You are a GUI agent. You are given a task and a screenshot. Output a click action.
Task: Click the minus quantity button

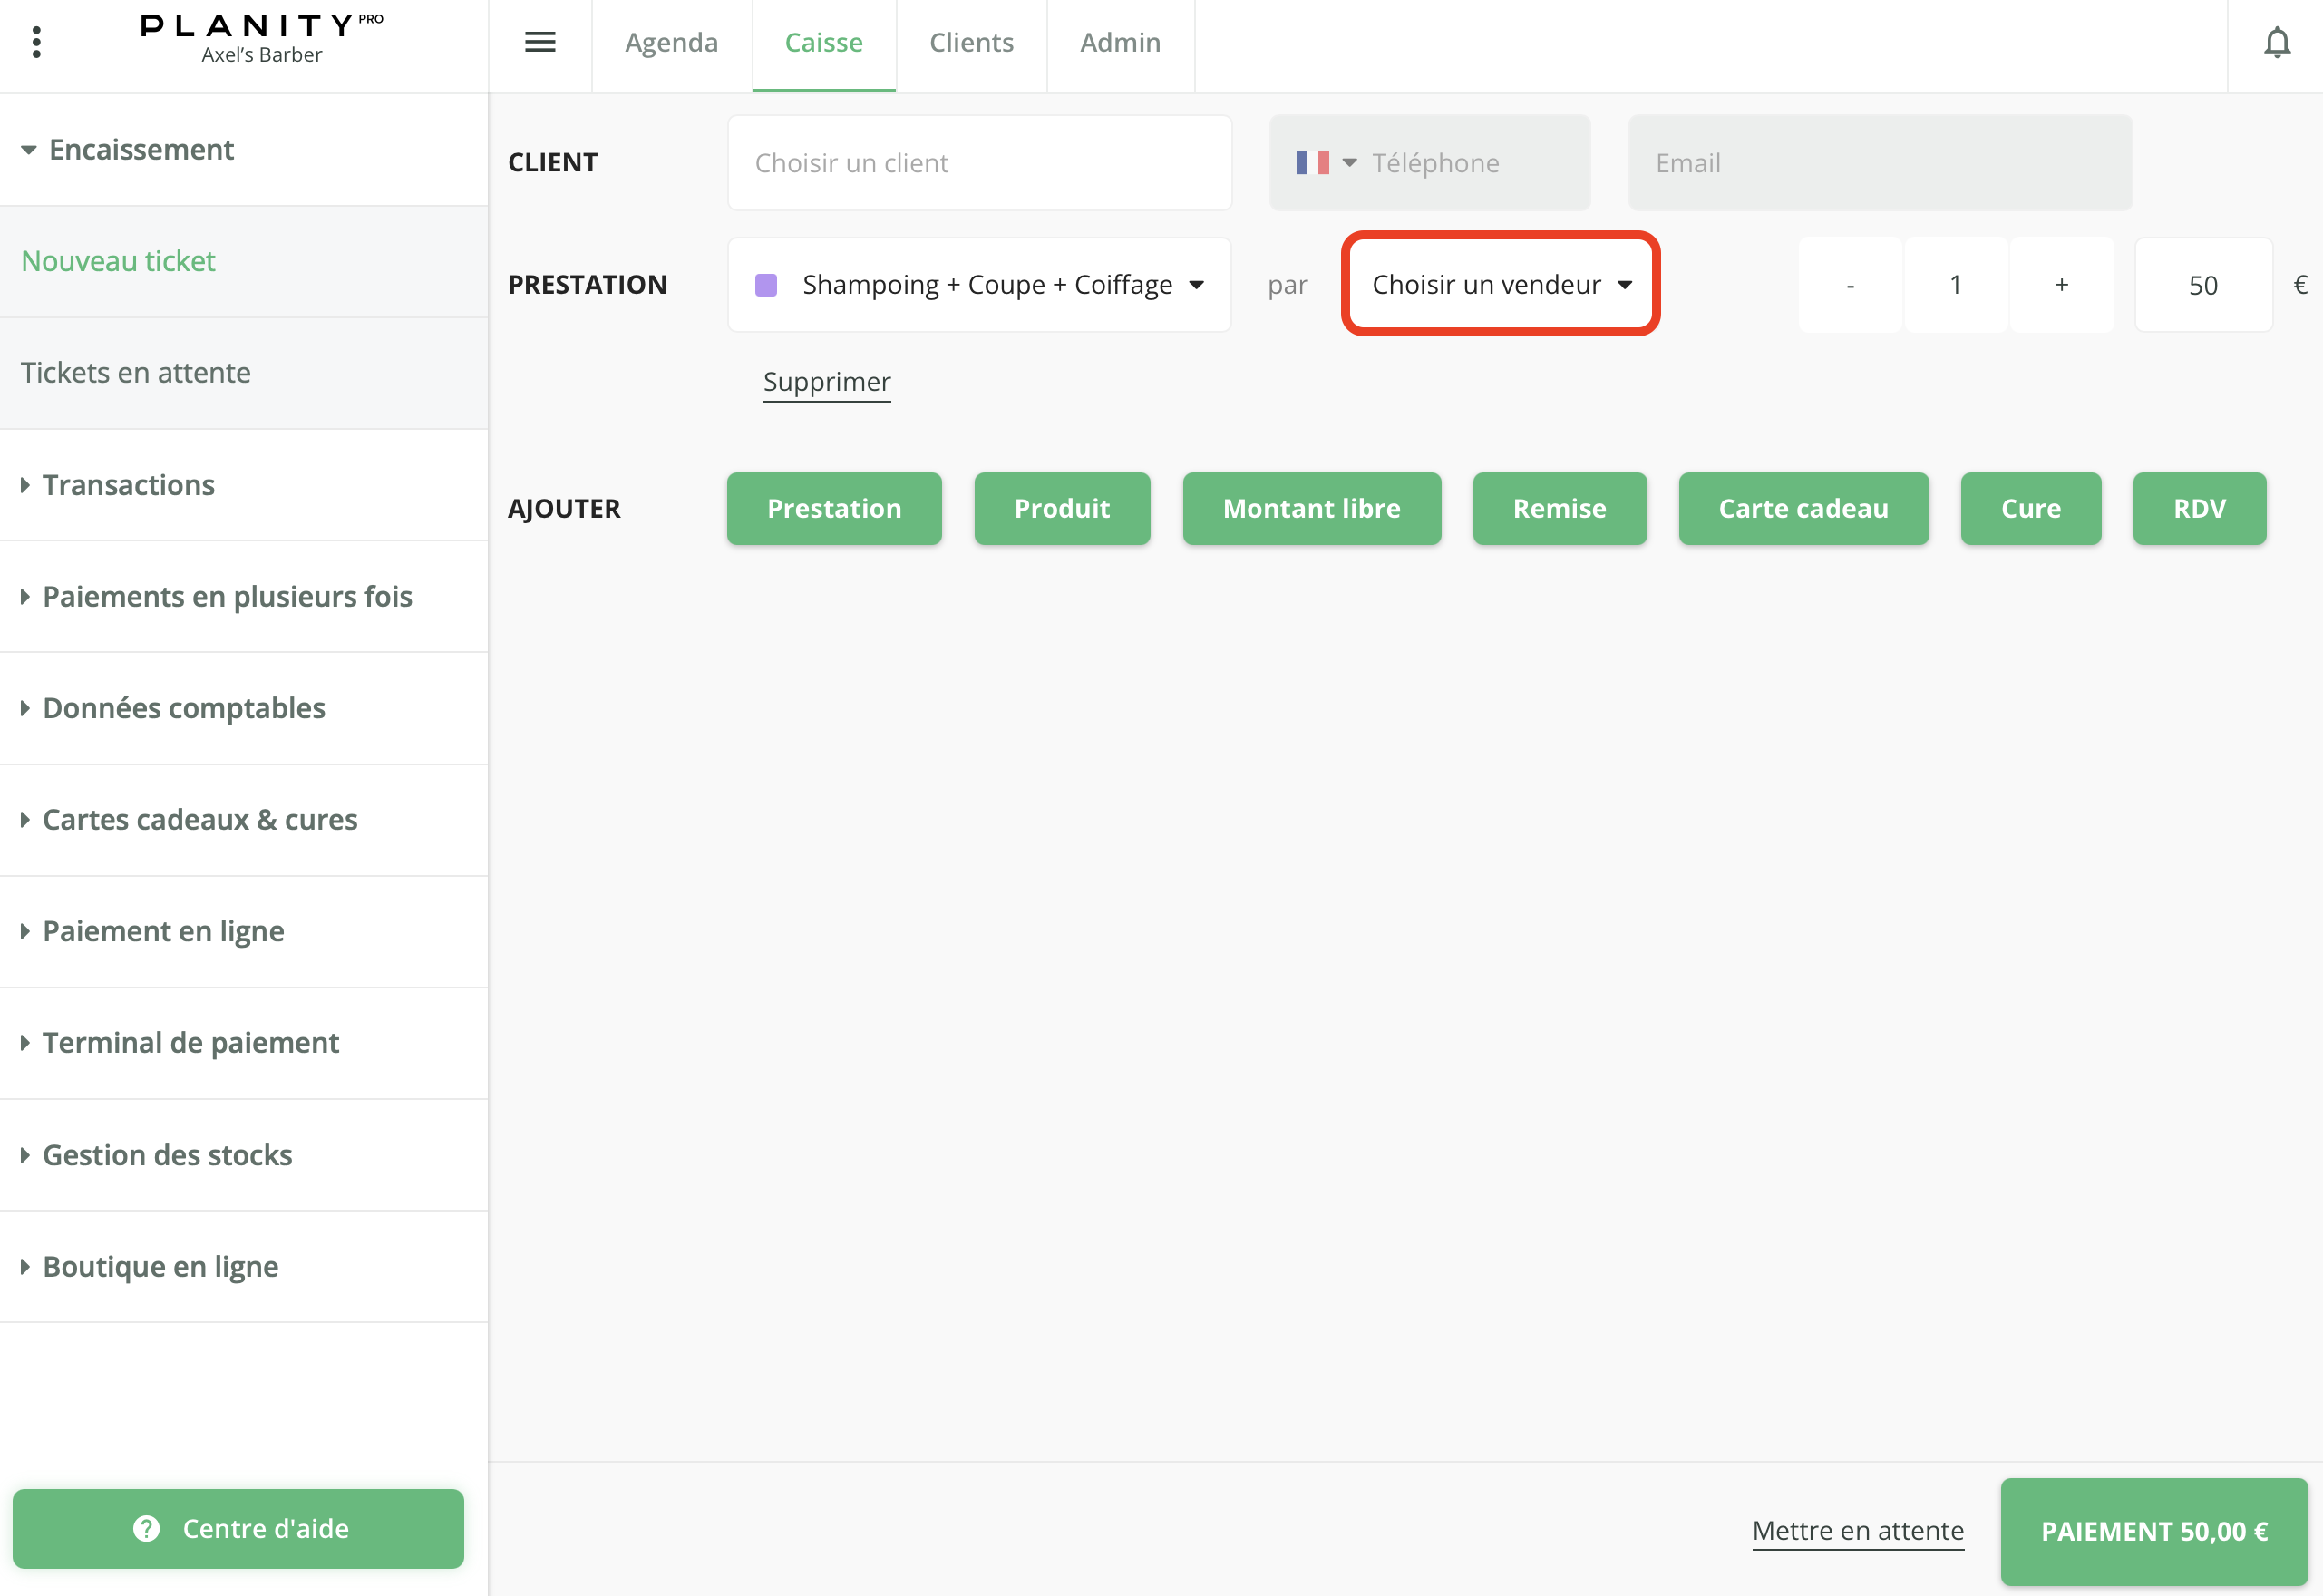click(x=1850, y=285)
